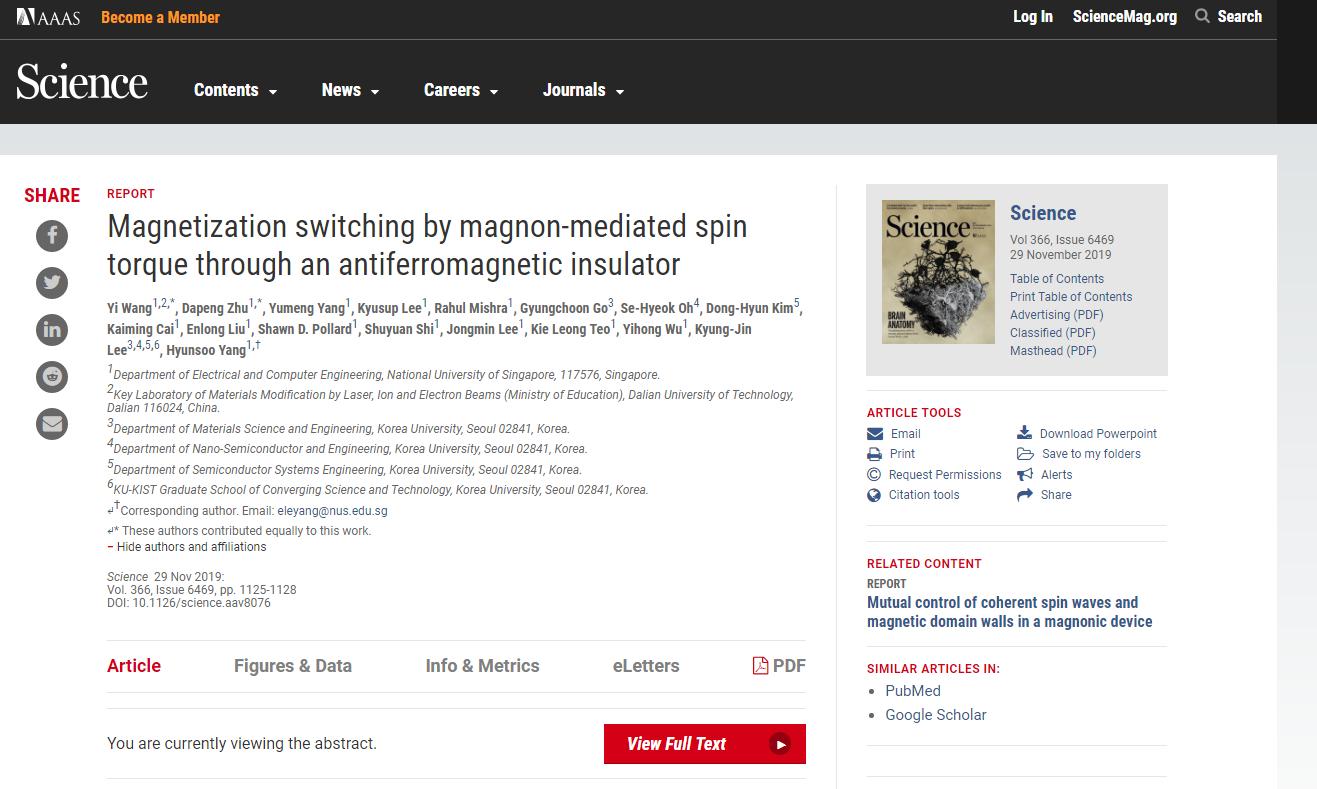Viewport: 1317px width, 789px height.
Task: Click author name Hyunsoo Yang
Action: click(206, 351)
